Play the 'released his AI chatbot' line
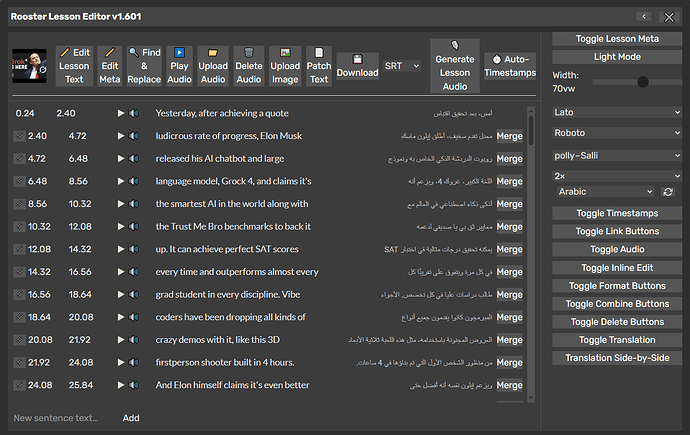Viewport: 690px width, 435px height. (121, 159)
